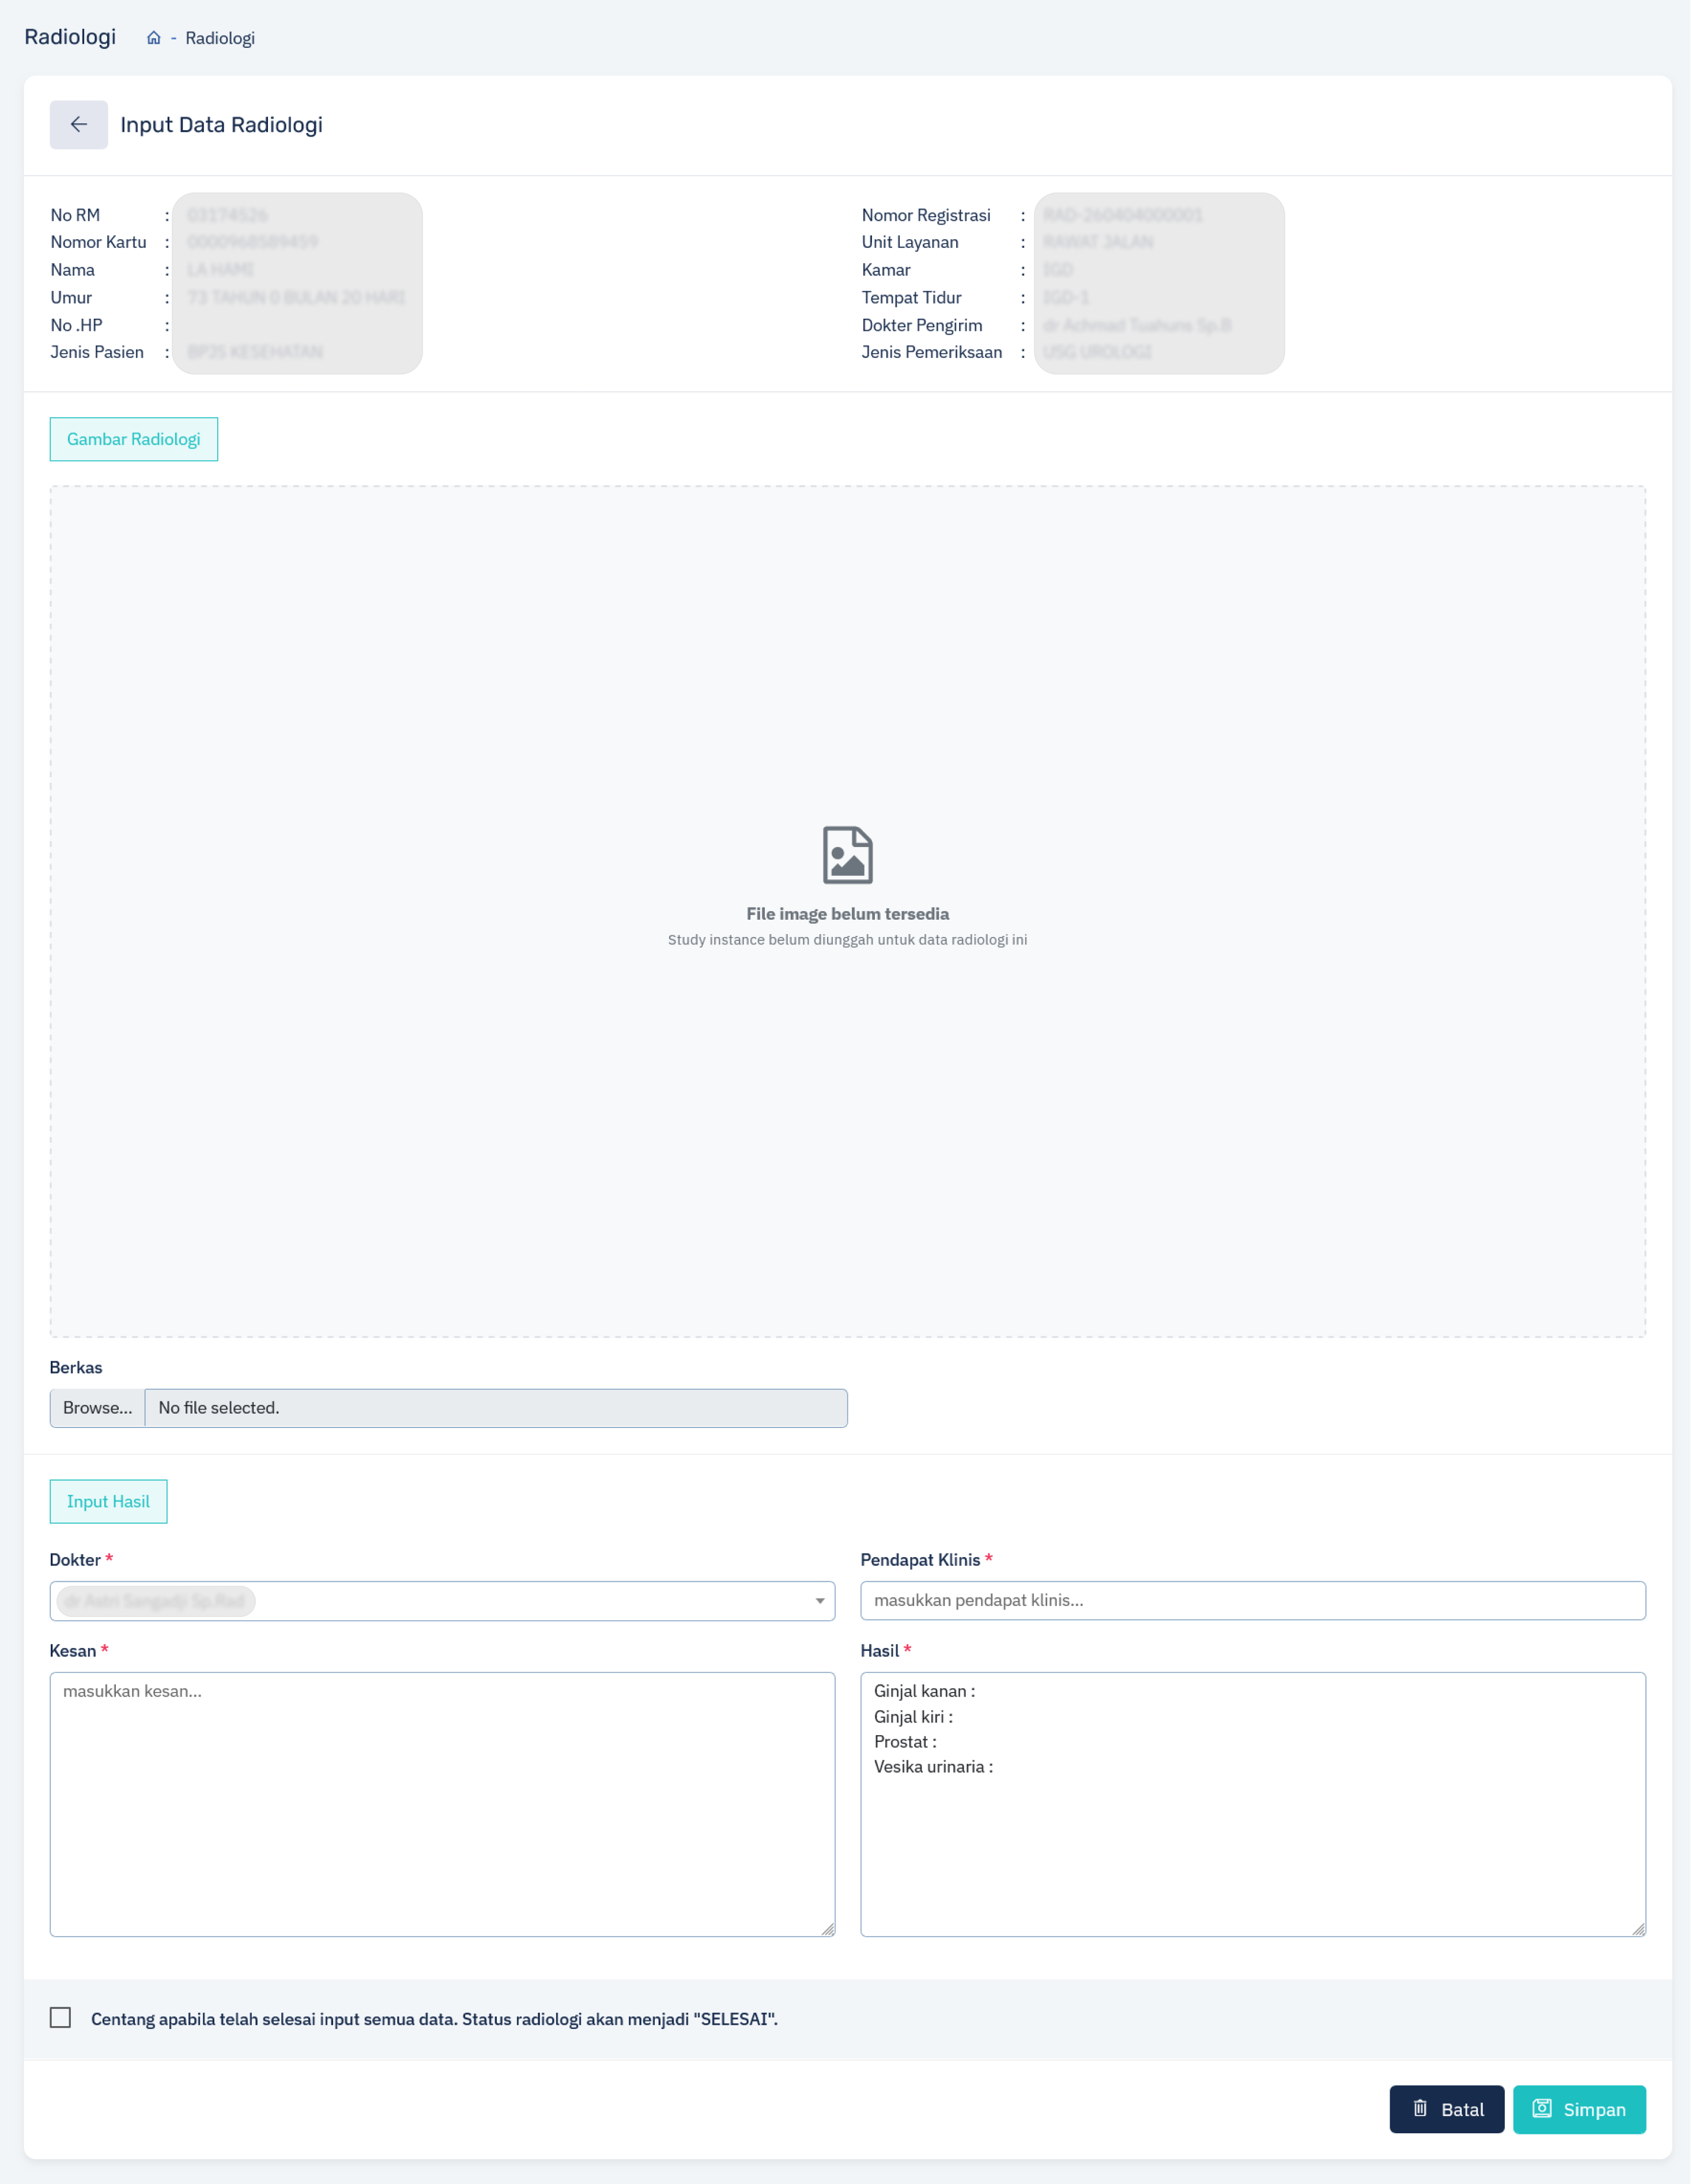Click the missing image file placeholder icon
Screen dimensions: 1691x2184
[848, 855]
